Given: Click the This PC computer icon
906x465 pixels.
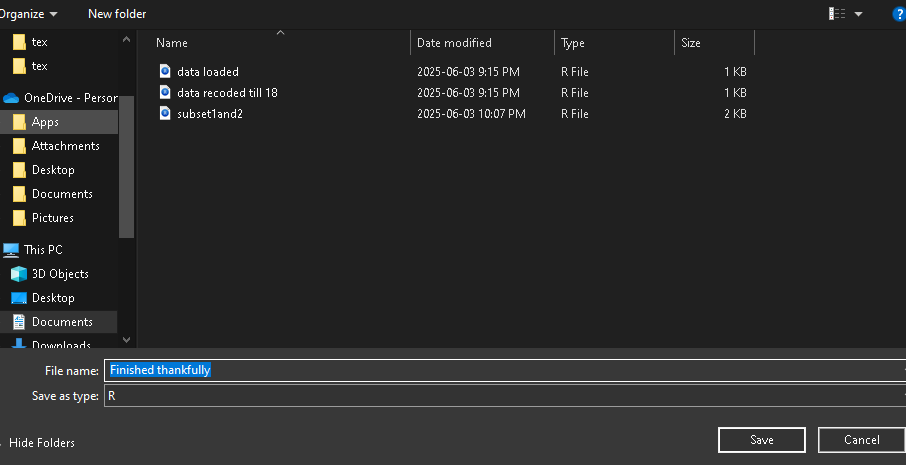Looking at the screenshot, I should tap(11, 250).
